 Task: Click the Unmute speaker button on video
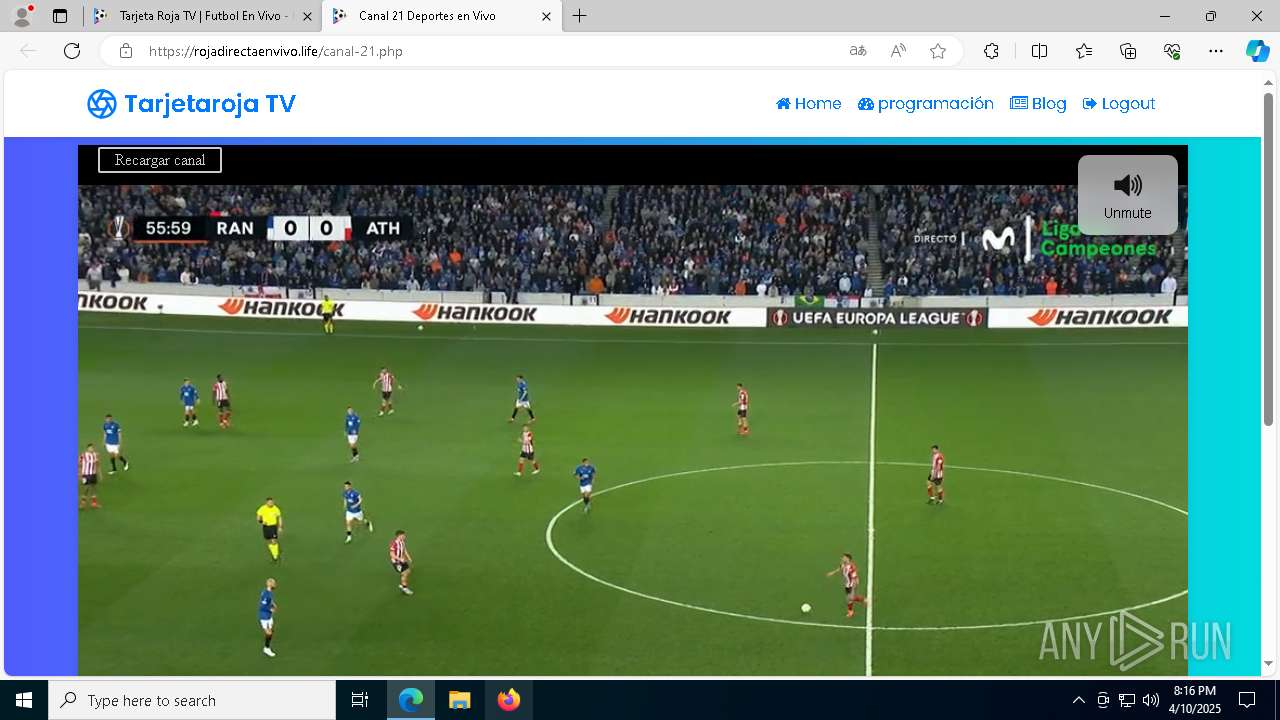click(x=1127, y=195)
